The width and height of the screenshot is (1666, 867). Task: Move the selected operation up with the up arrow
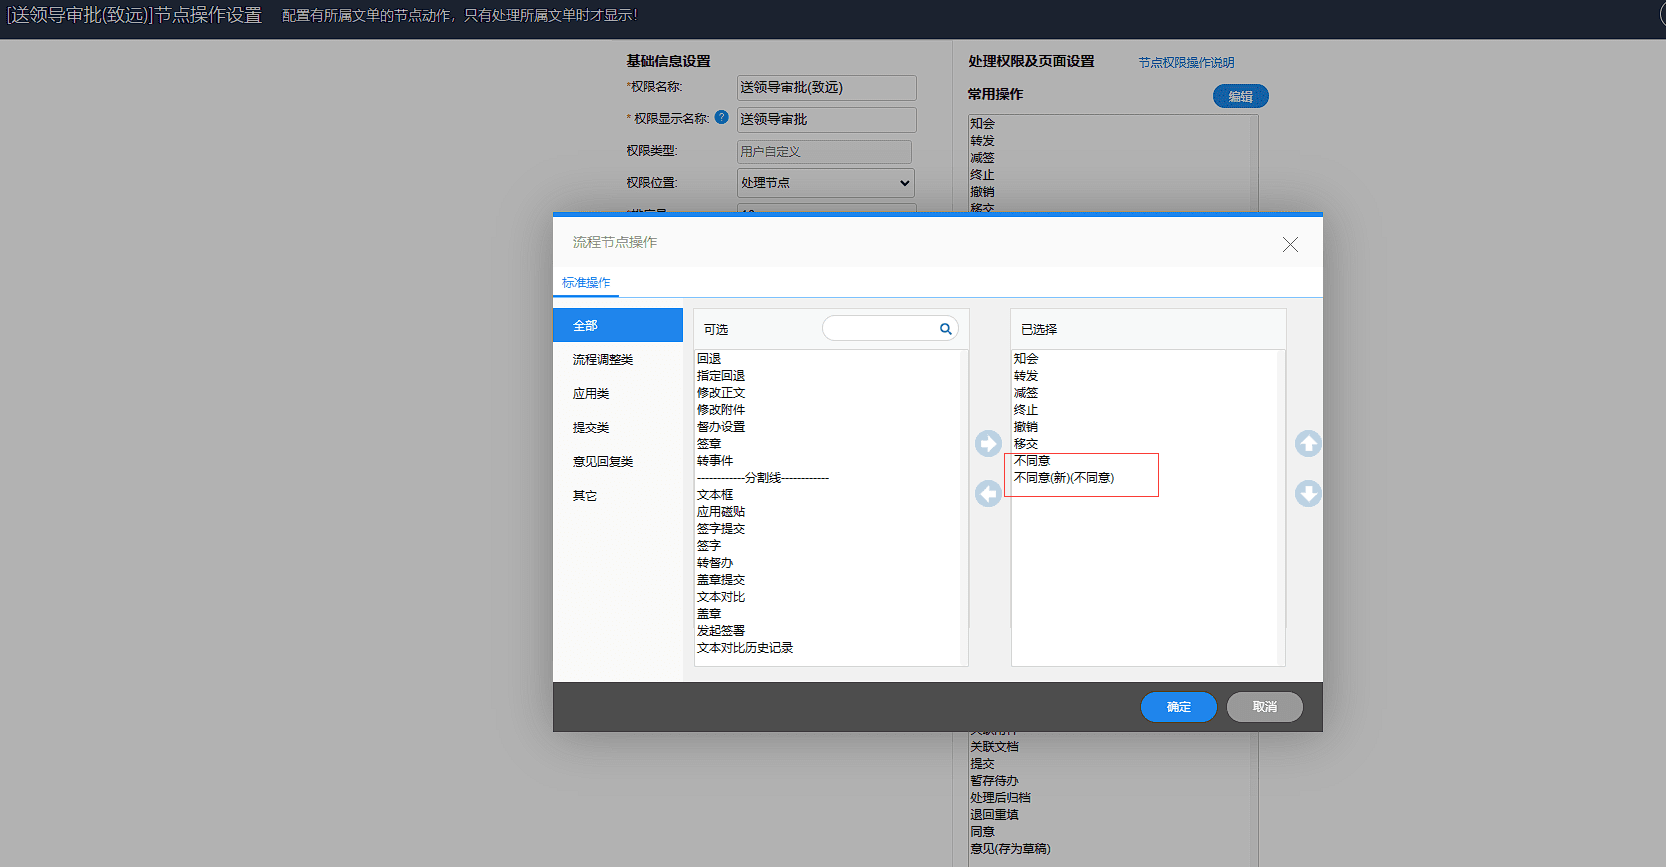click(x=1308, y=443)
